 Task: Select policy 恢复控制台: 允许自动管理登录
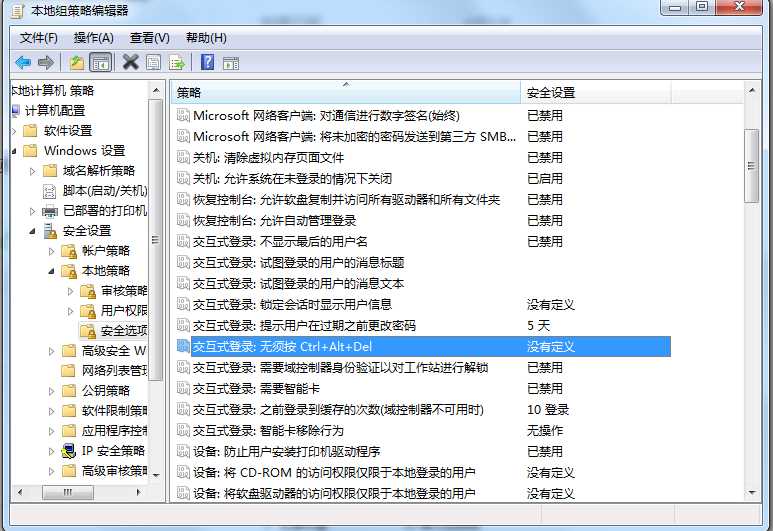coord(274,220)
